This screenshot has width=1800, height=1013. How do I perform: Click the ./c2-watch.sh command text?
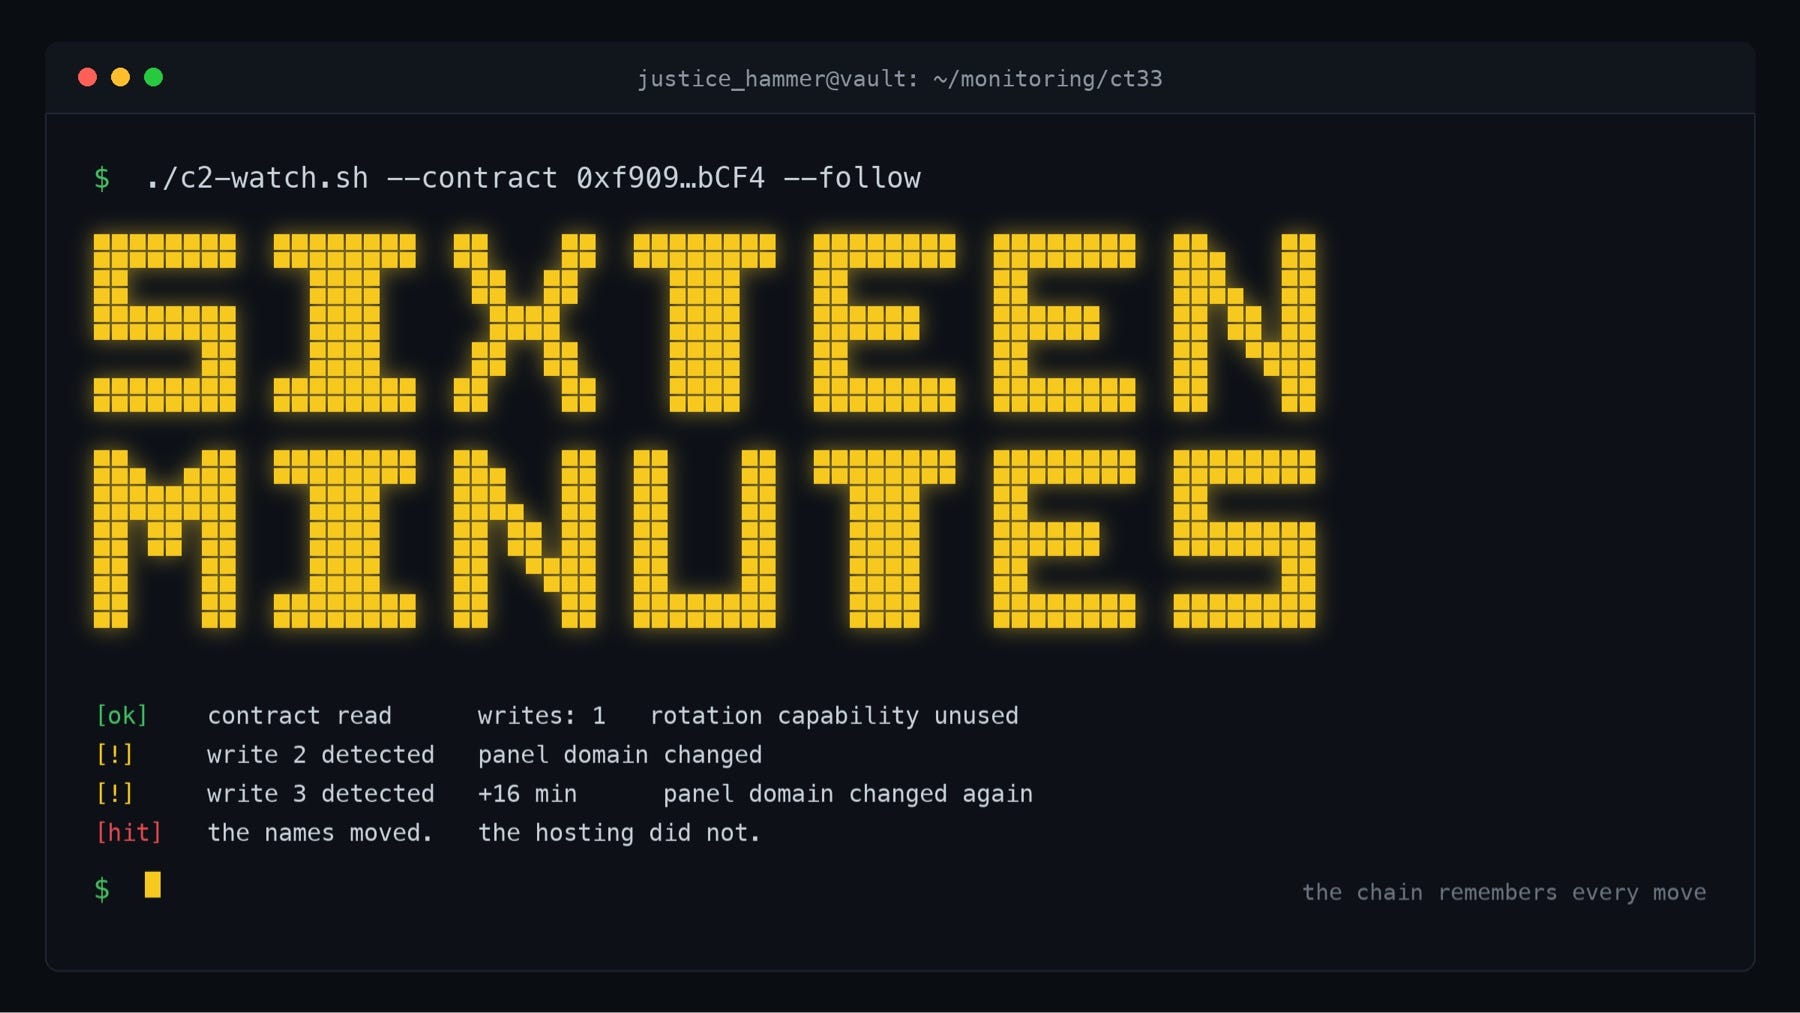pyautogui.click(x=256, y=178)
